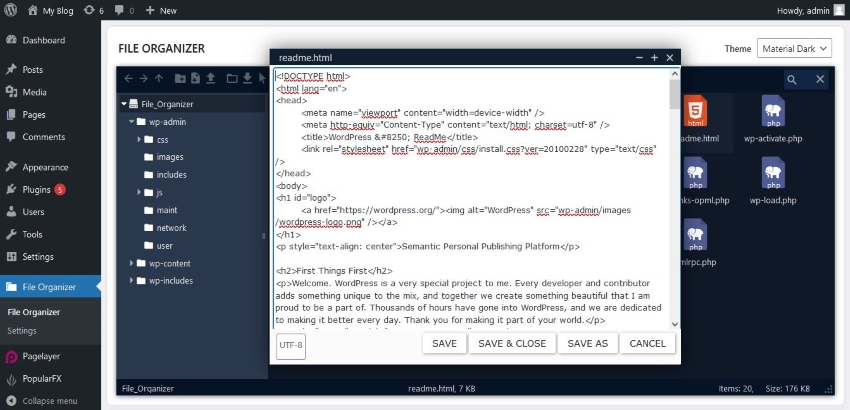Click the resize grip in status bar
Viewport: 850px width, 410px height.
click(829, 389)
